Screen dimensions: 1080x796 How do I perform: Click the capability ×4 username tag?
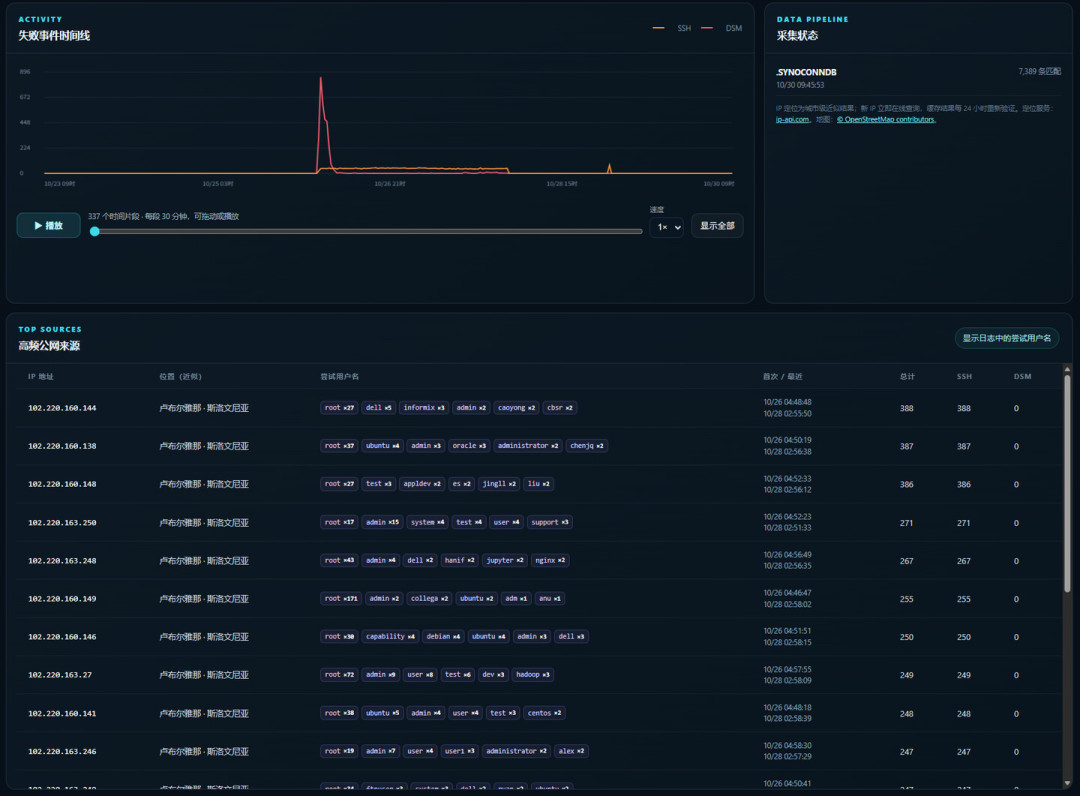click(x=390, y=636)
